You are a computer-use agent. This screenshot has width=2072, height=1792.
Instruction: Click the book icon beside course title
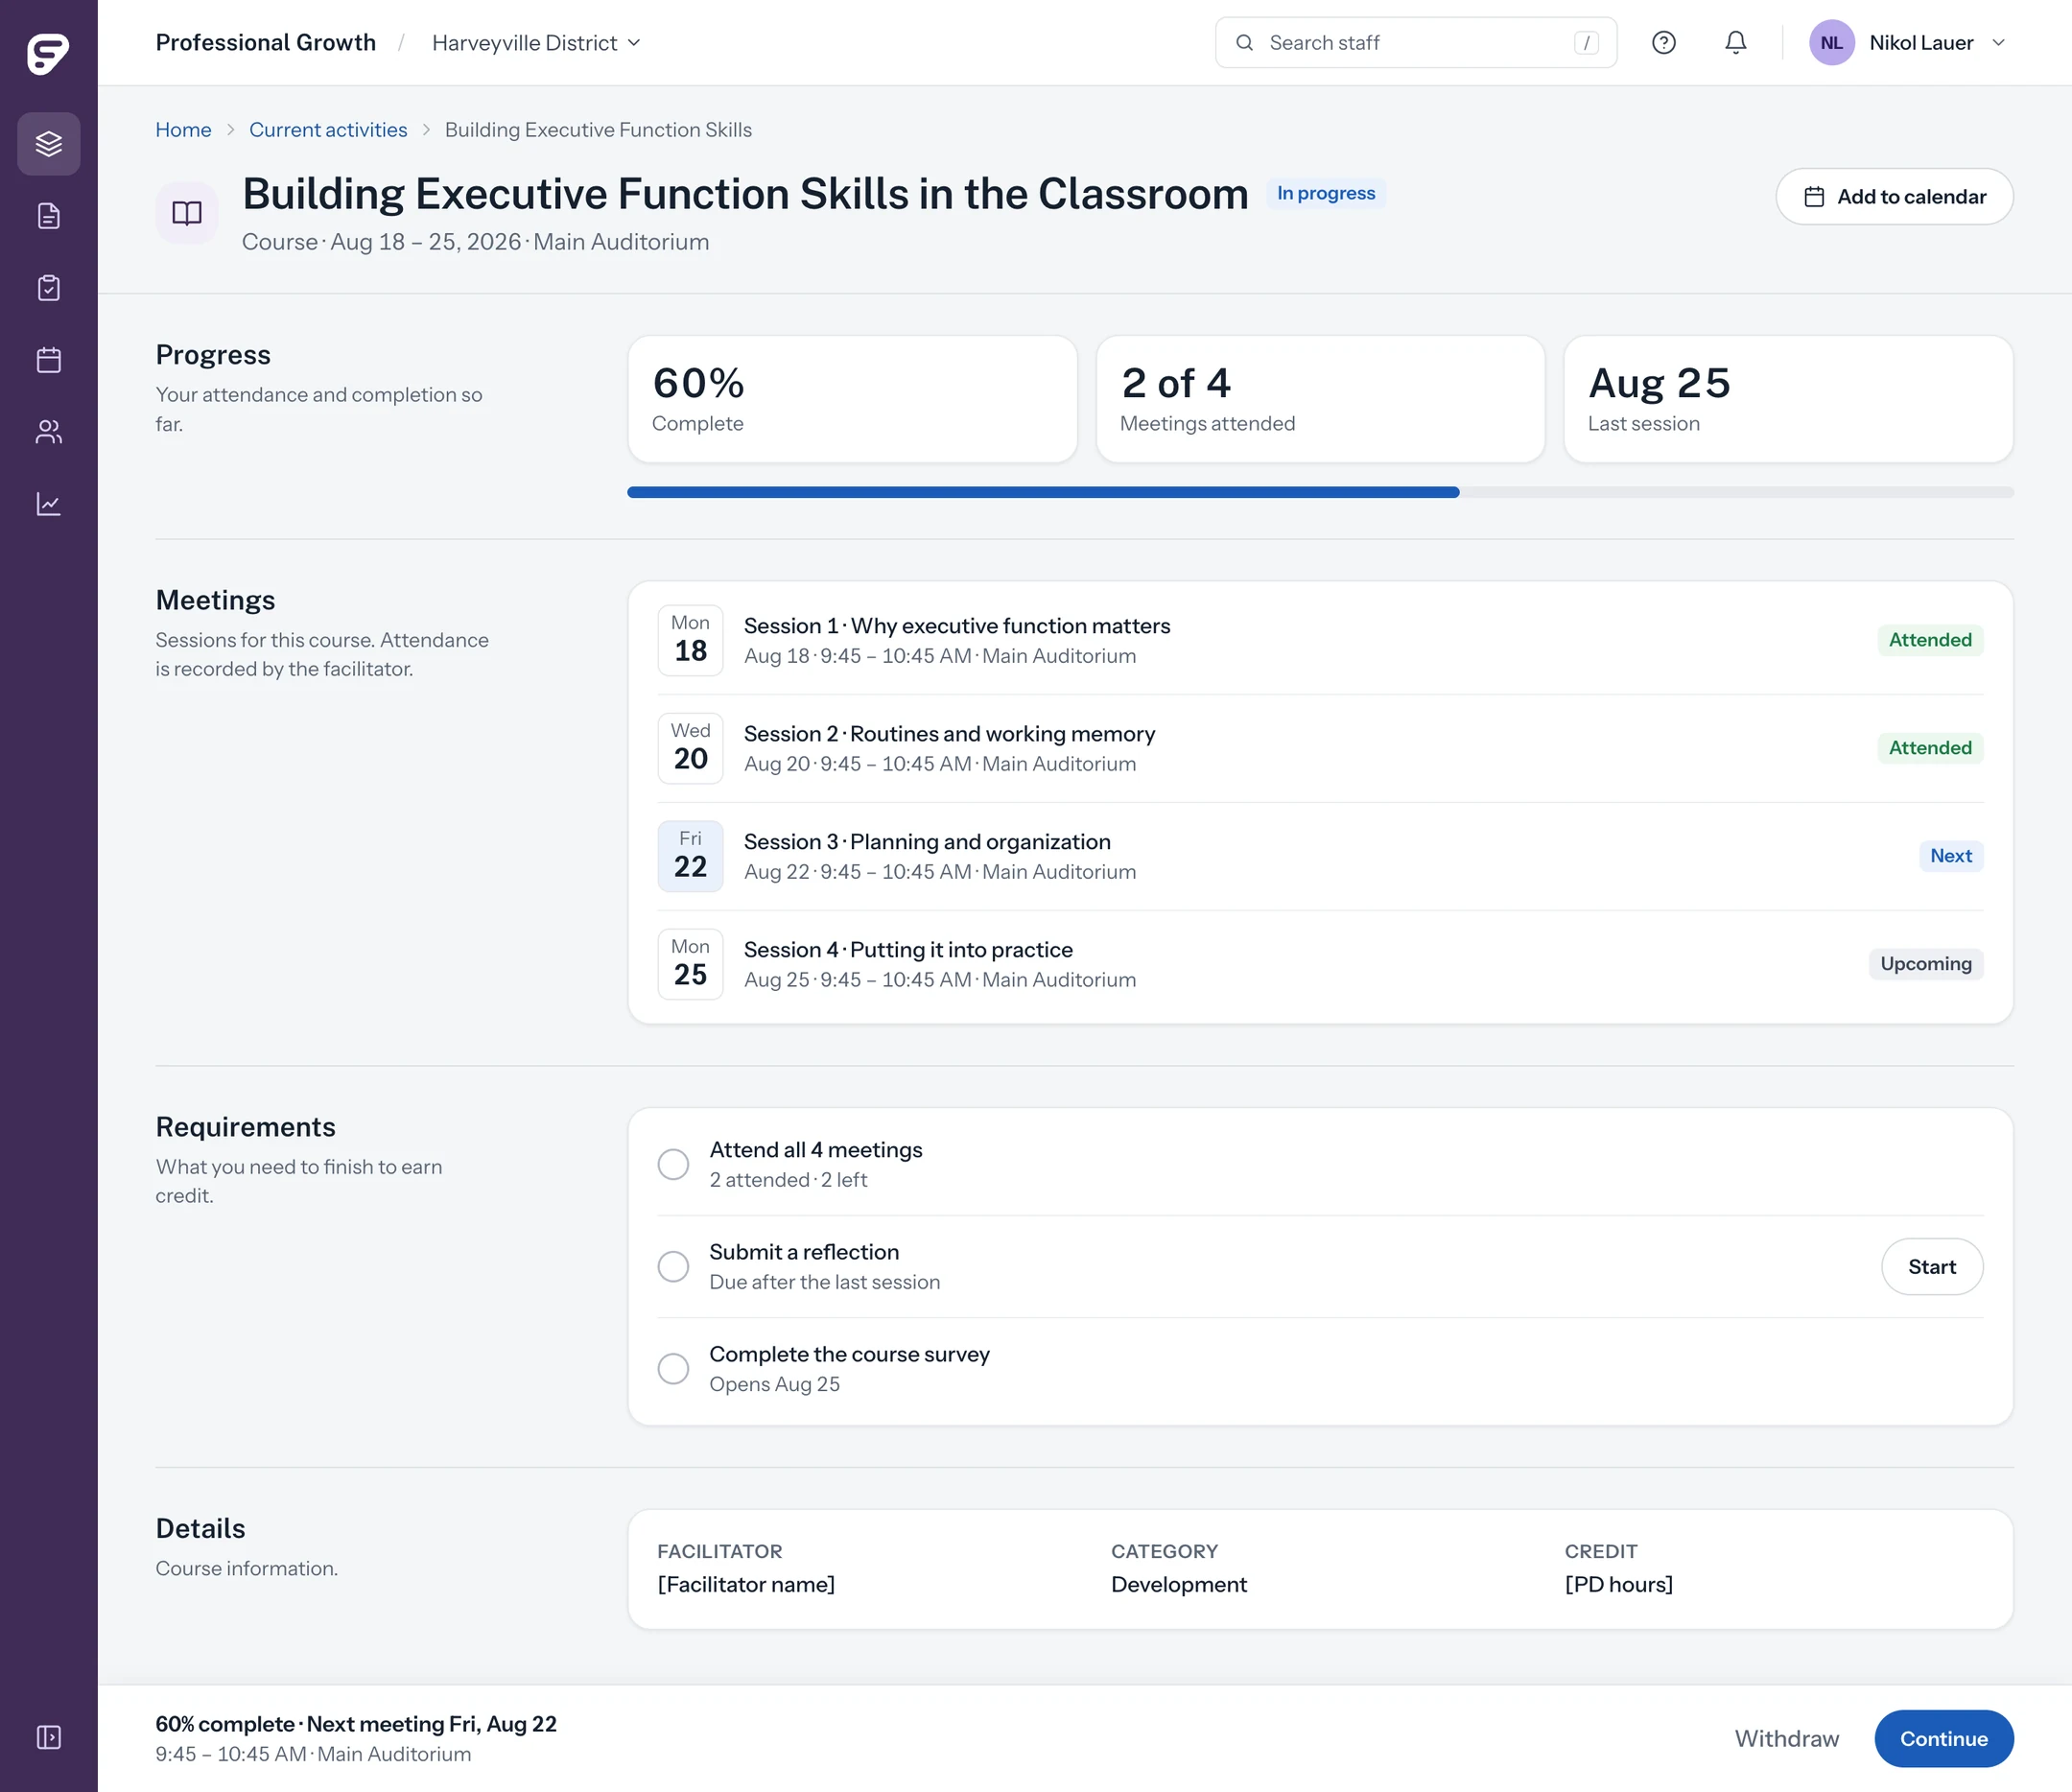(187, 213)
